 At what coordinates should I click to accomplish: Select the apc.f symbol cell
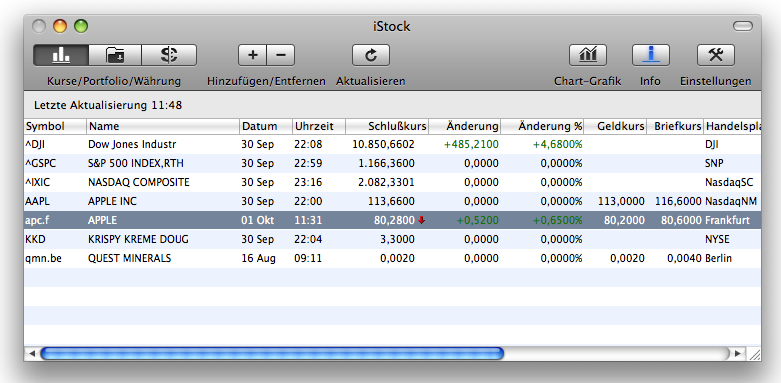pyautogui.click(x=38, y=220)
